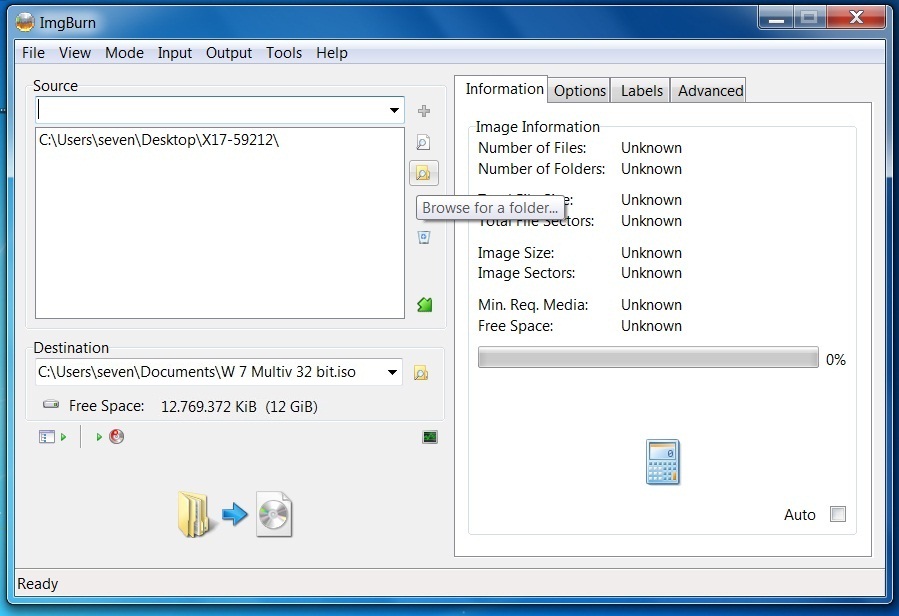Open the Input menu
The image size is (899, 616).
175,53
